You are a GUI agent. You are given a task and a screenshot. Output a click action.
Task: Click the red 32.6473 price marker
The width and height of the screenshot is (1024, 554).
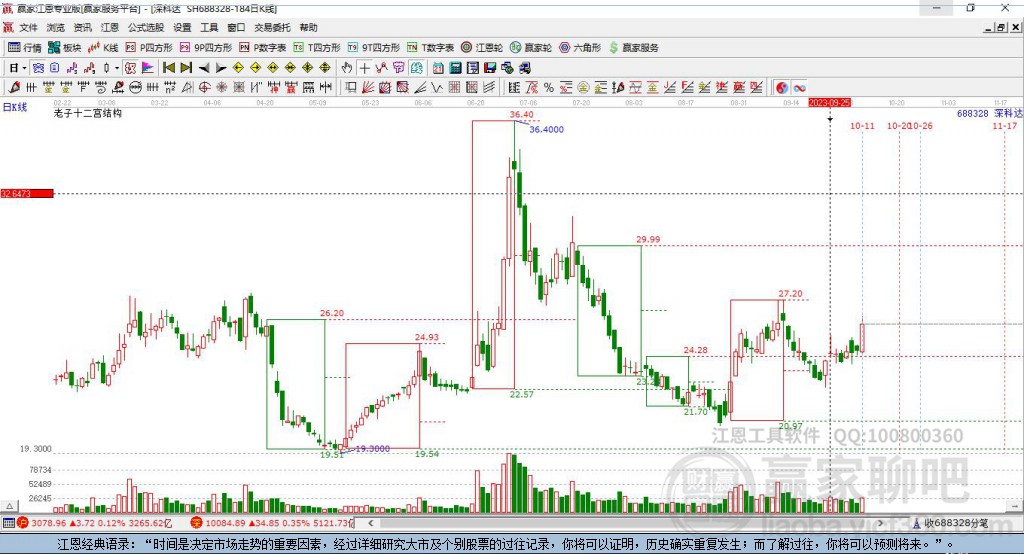[x=27, y=193]
